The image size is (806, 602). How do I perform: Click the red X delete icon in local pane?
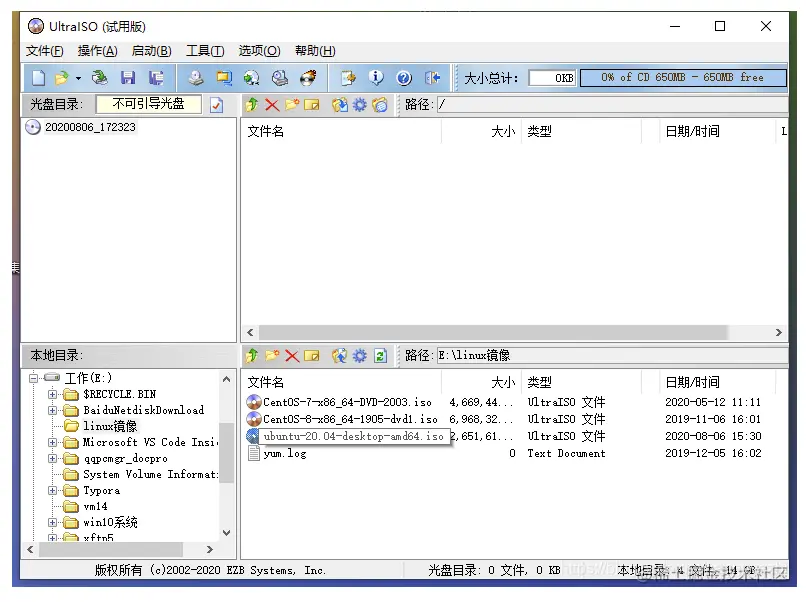point(291,356)
